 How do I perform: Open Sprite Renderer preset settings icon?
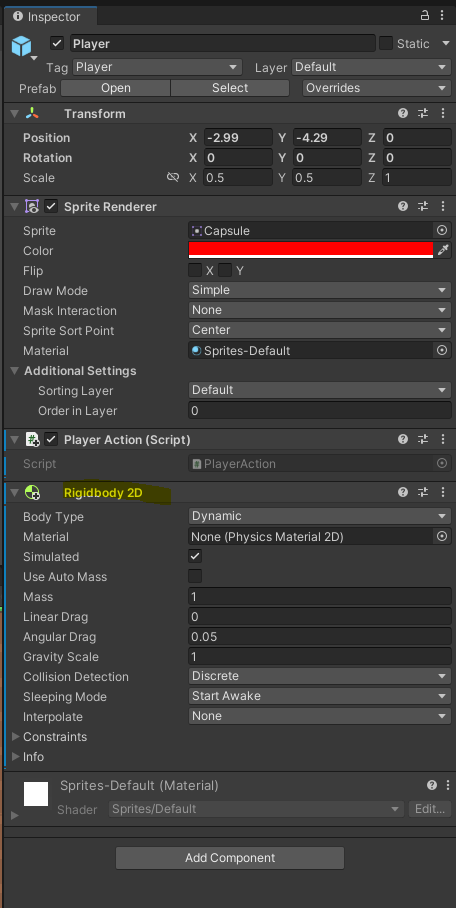point(423,206)
